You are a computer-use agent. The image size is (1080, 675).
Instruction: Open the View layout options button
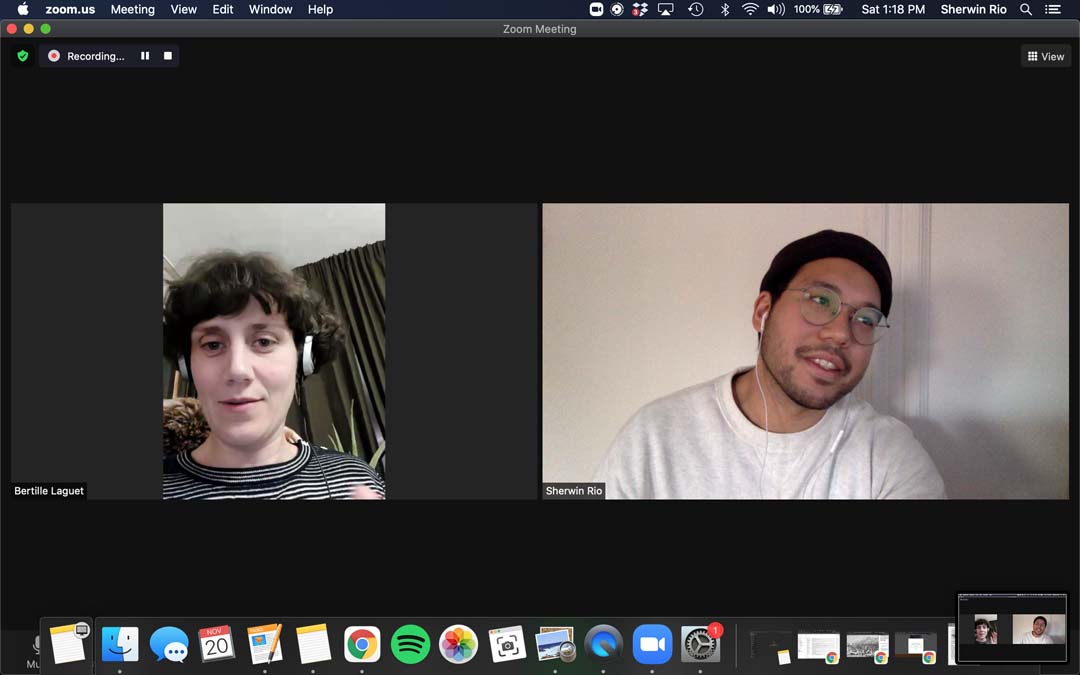click(1046, 56)
